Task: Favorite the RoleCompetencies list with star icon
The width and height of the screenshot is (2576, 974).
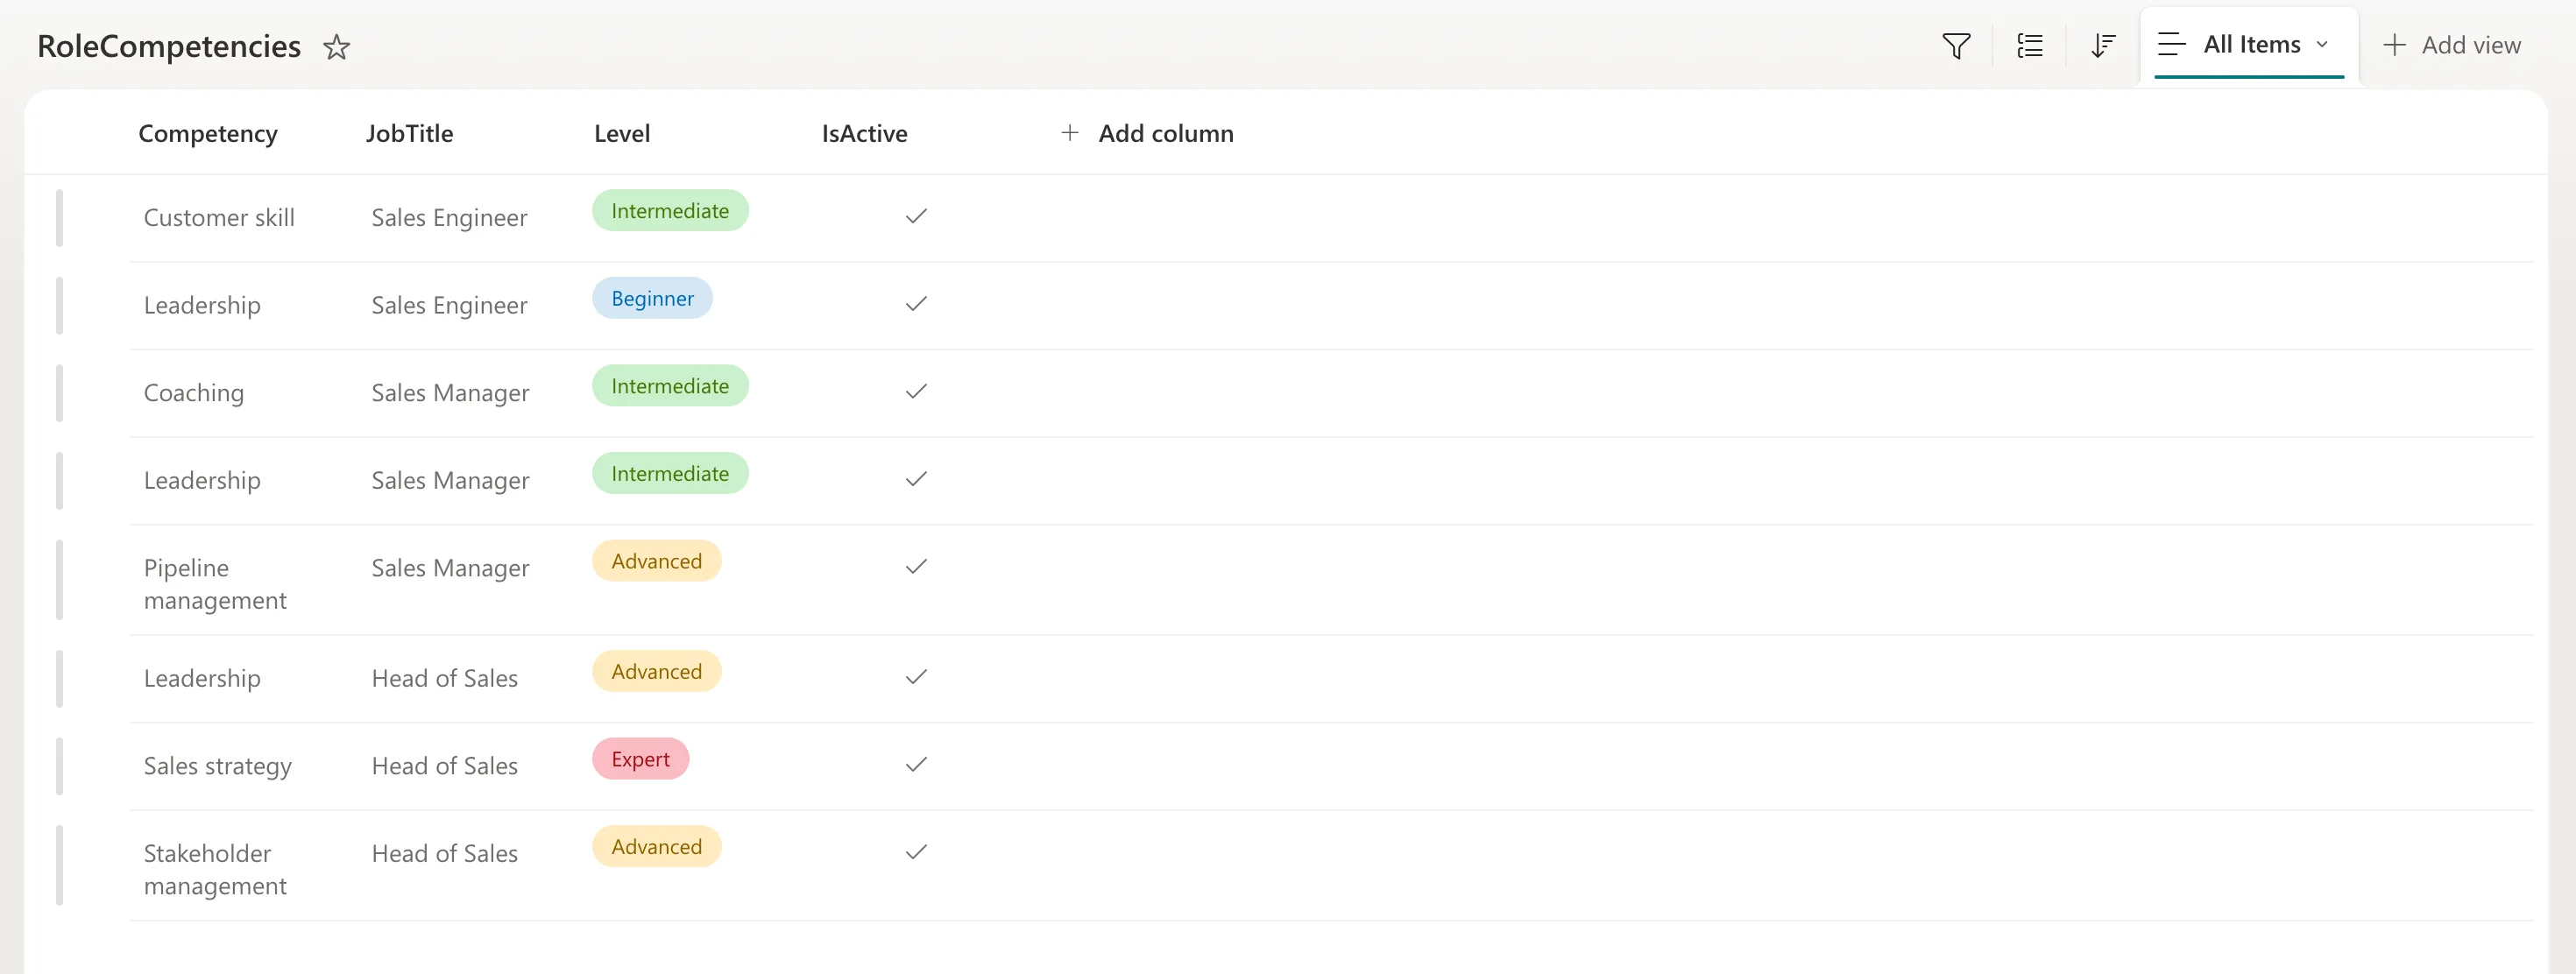Action: (x=337, y=46)
